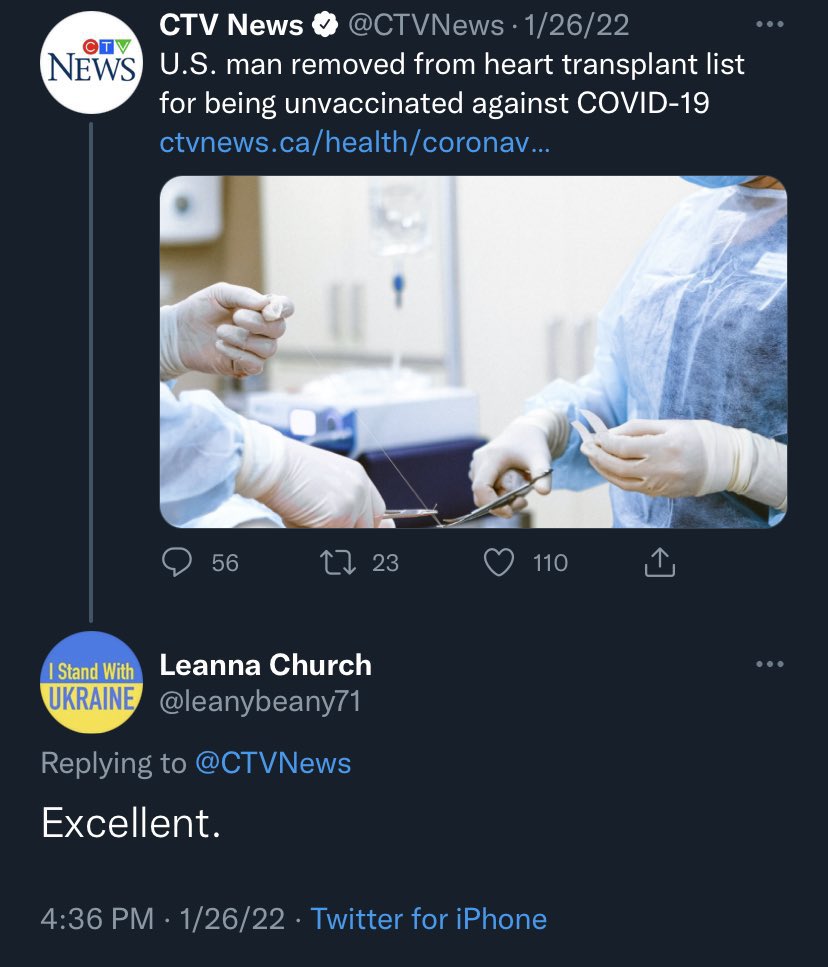Open more options on CTV News tweet
This screenshot has height=967, width=828.
click(766, 25)
